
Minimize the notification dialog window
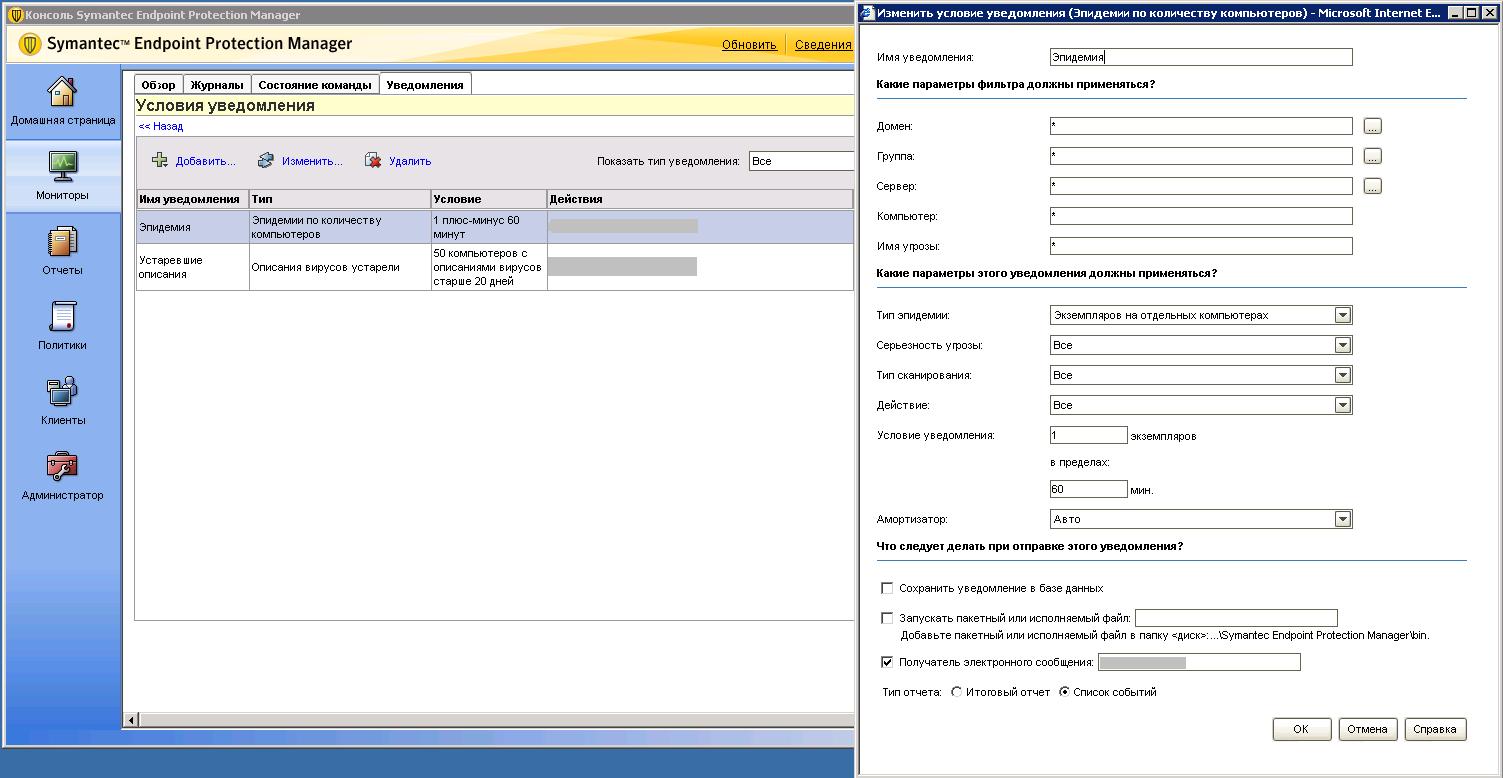pyautogui.click(x=1453, y=13)
